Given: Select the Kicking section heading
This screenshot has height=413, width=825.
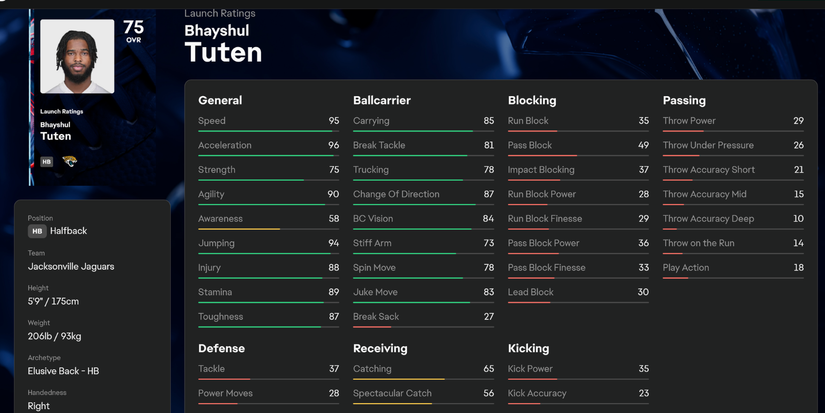Looking at the screenshot, I should coord(528,348).
